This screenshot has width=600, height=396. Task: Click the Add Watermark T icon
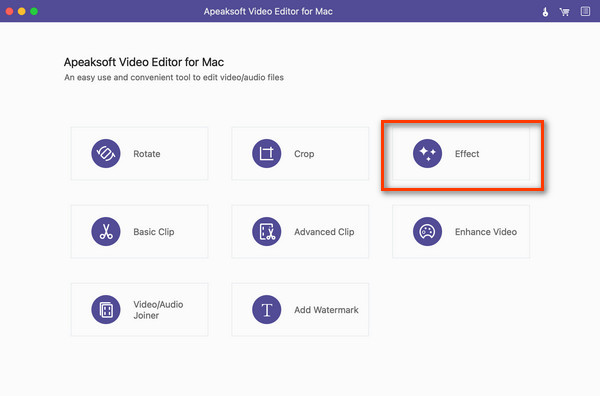click(267, 310)
